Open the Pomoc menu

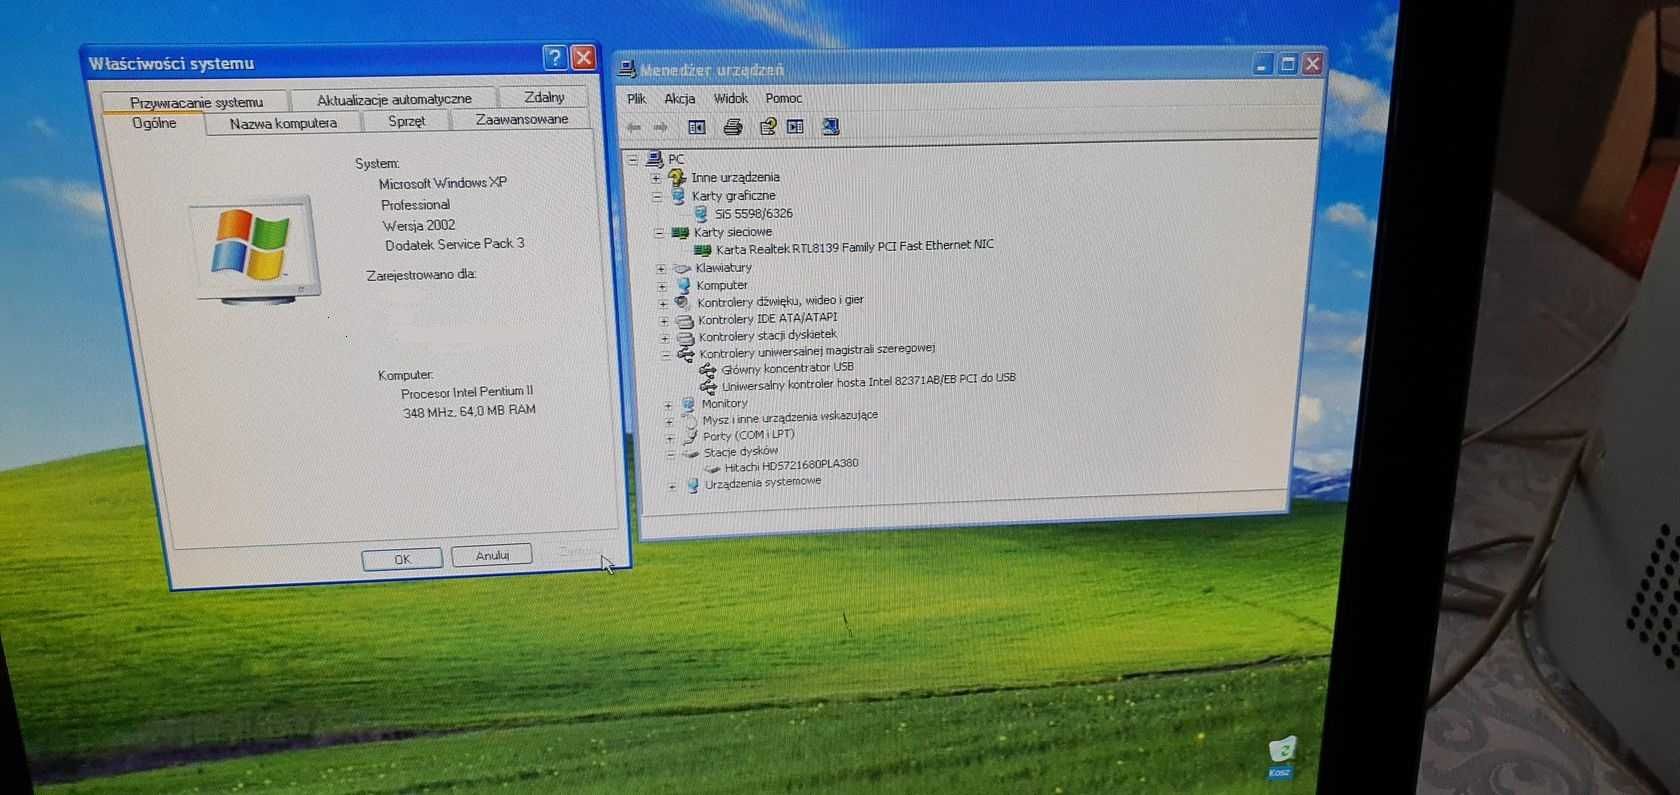pyautogui.click(x=784, y=98)
